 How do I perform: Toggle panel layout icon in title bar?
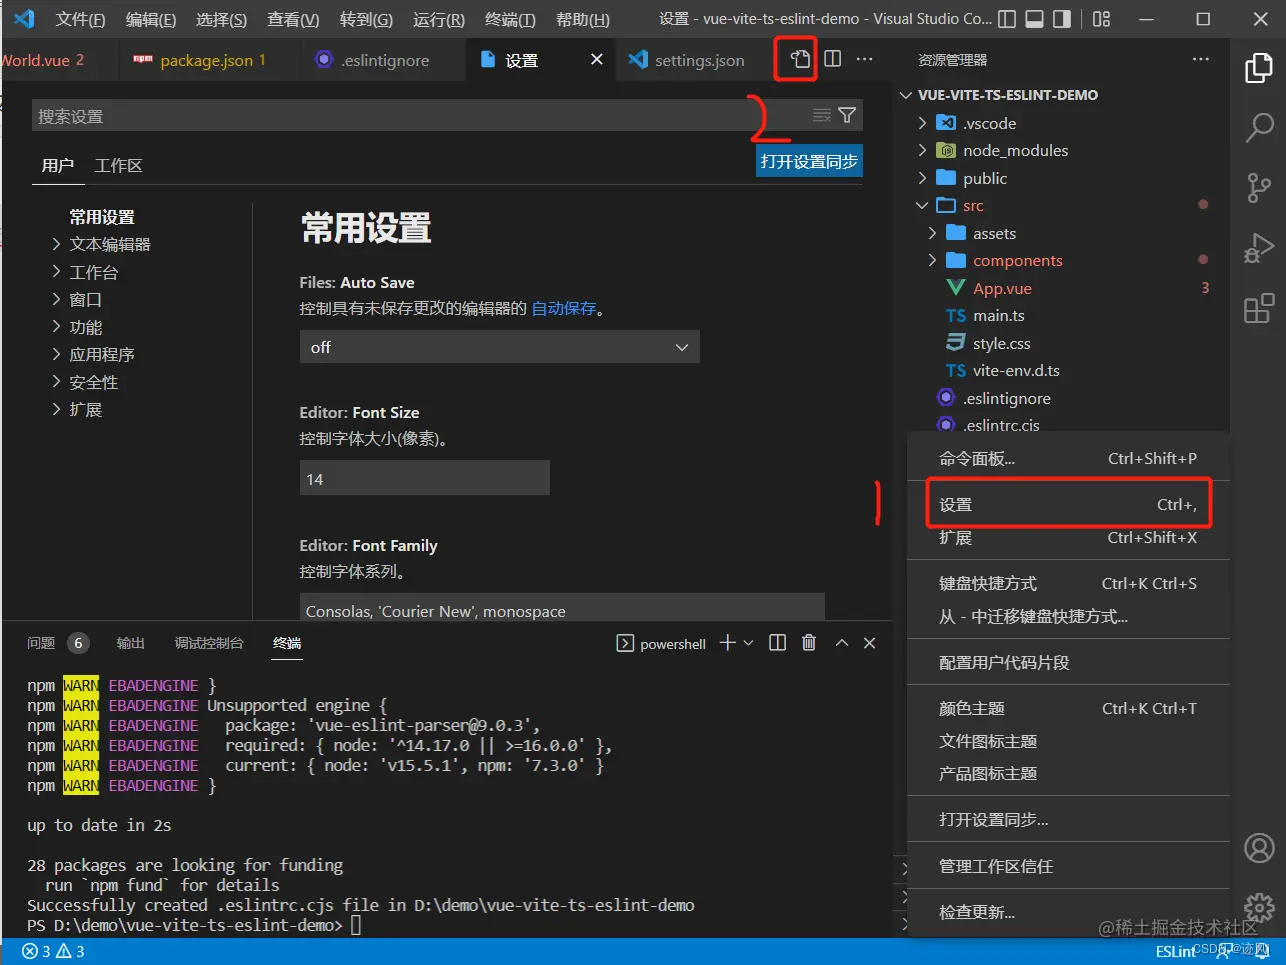[x=1035, y=19]
